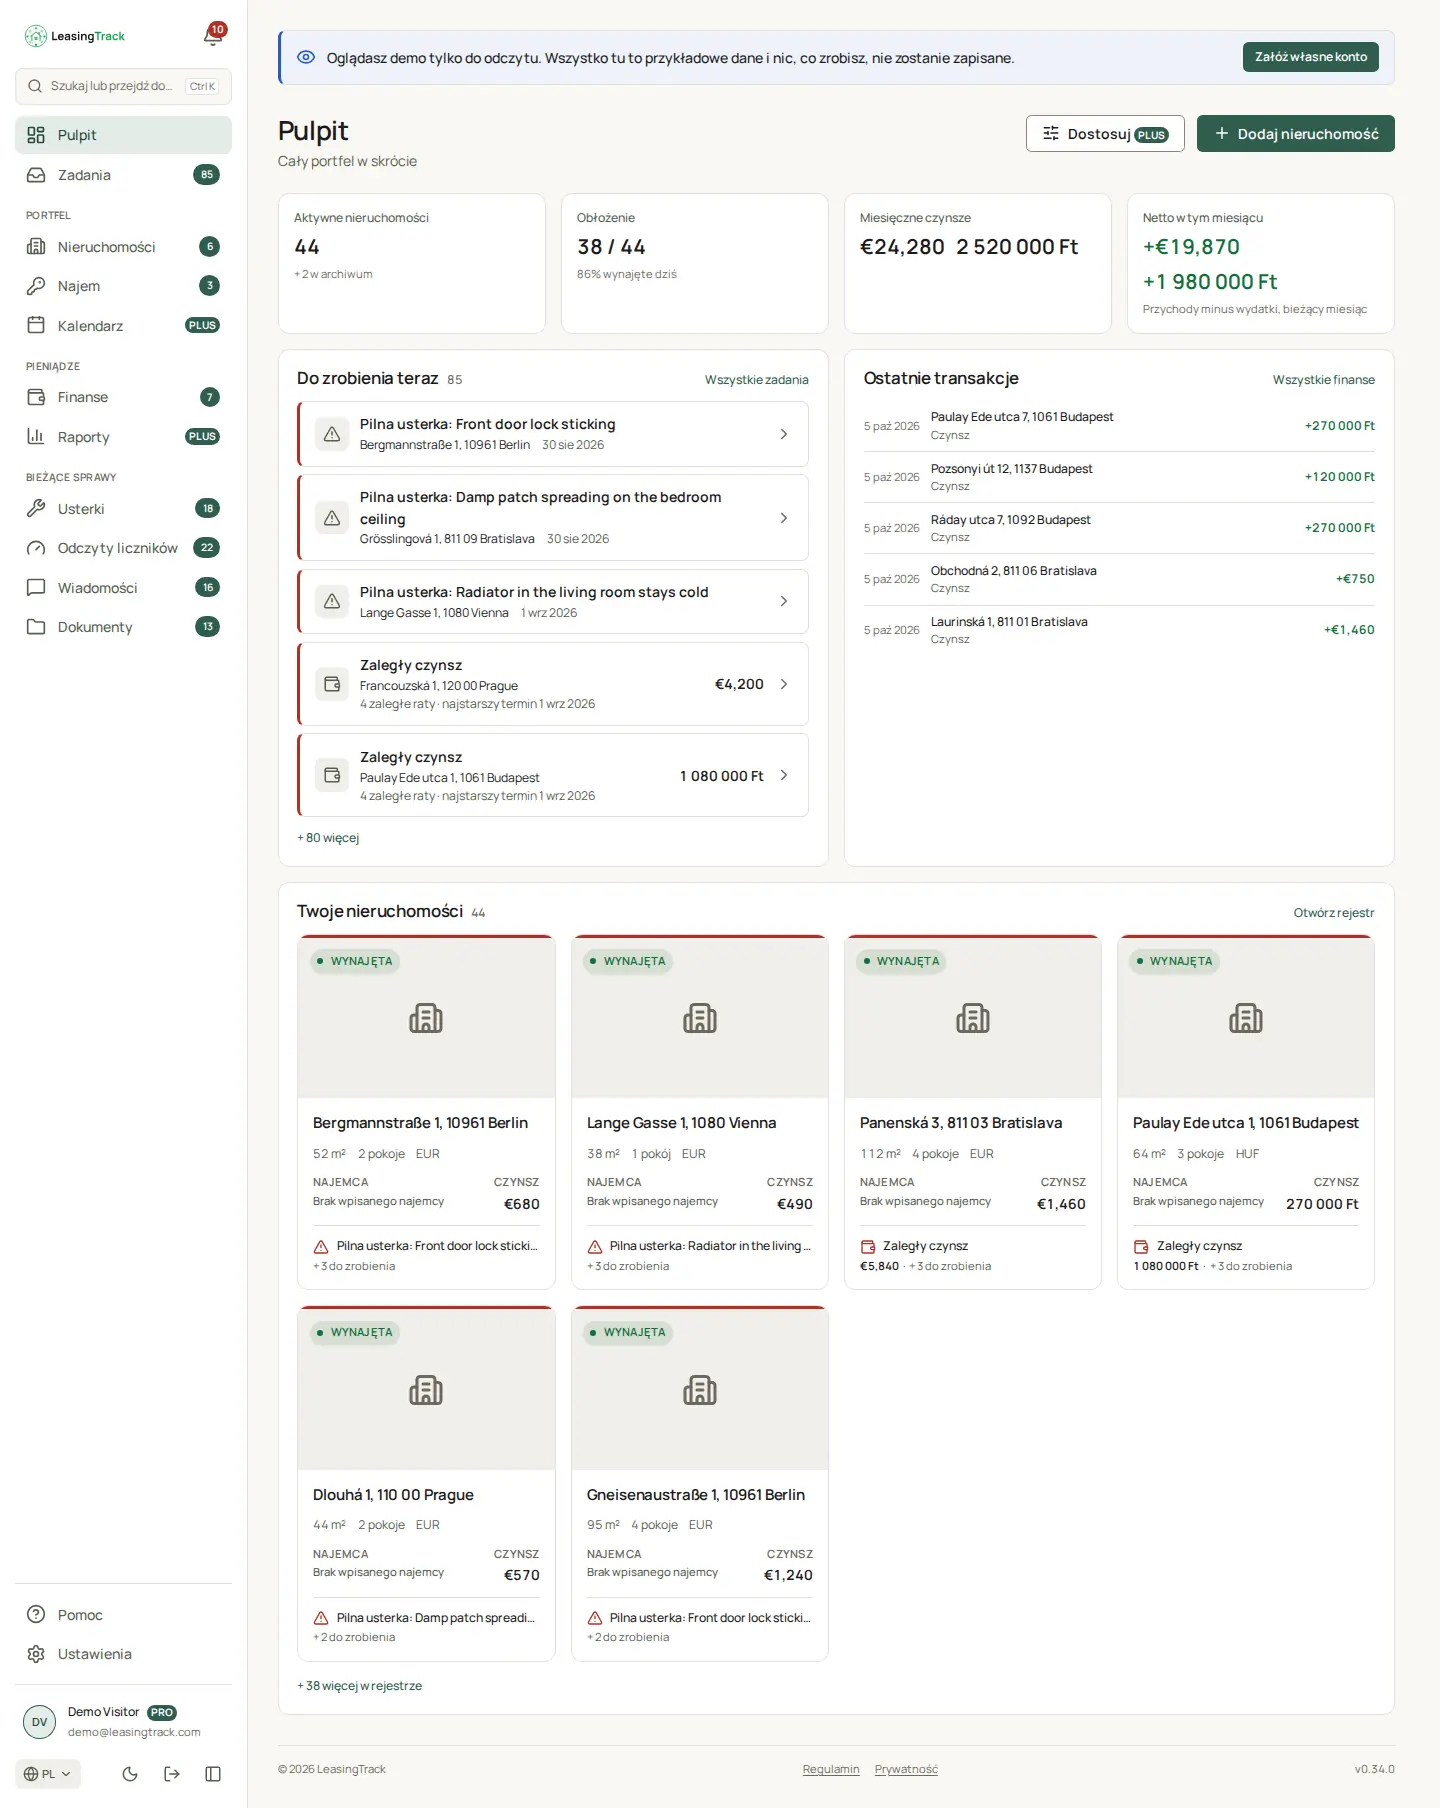Open Regulamin footer link

tap(831, 1769)
